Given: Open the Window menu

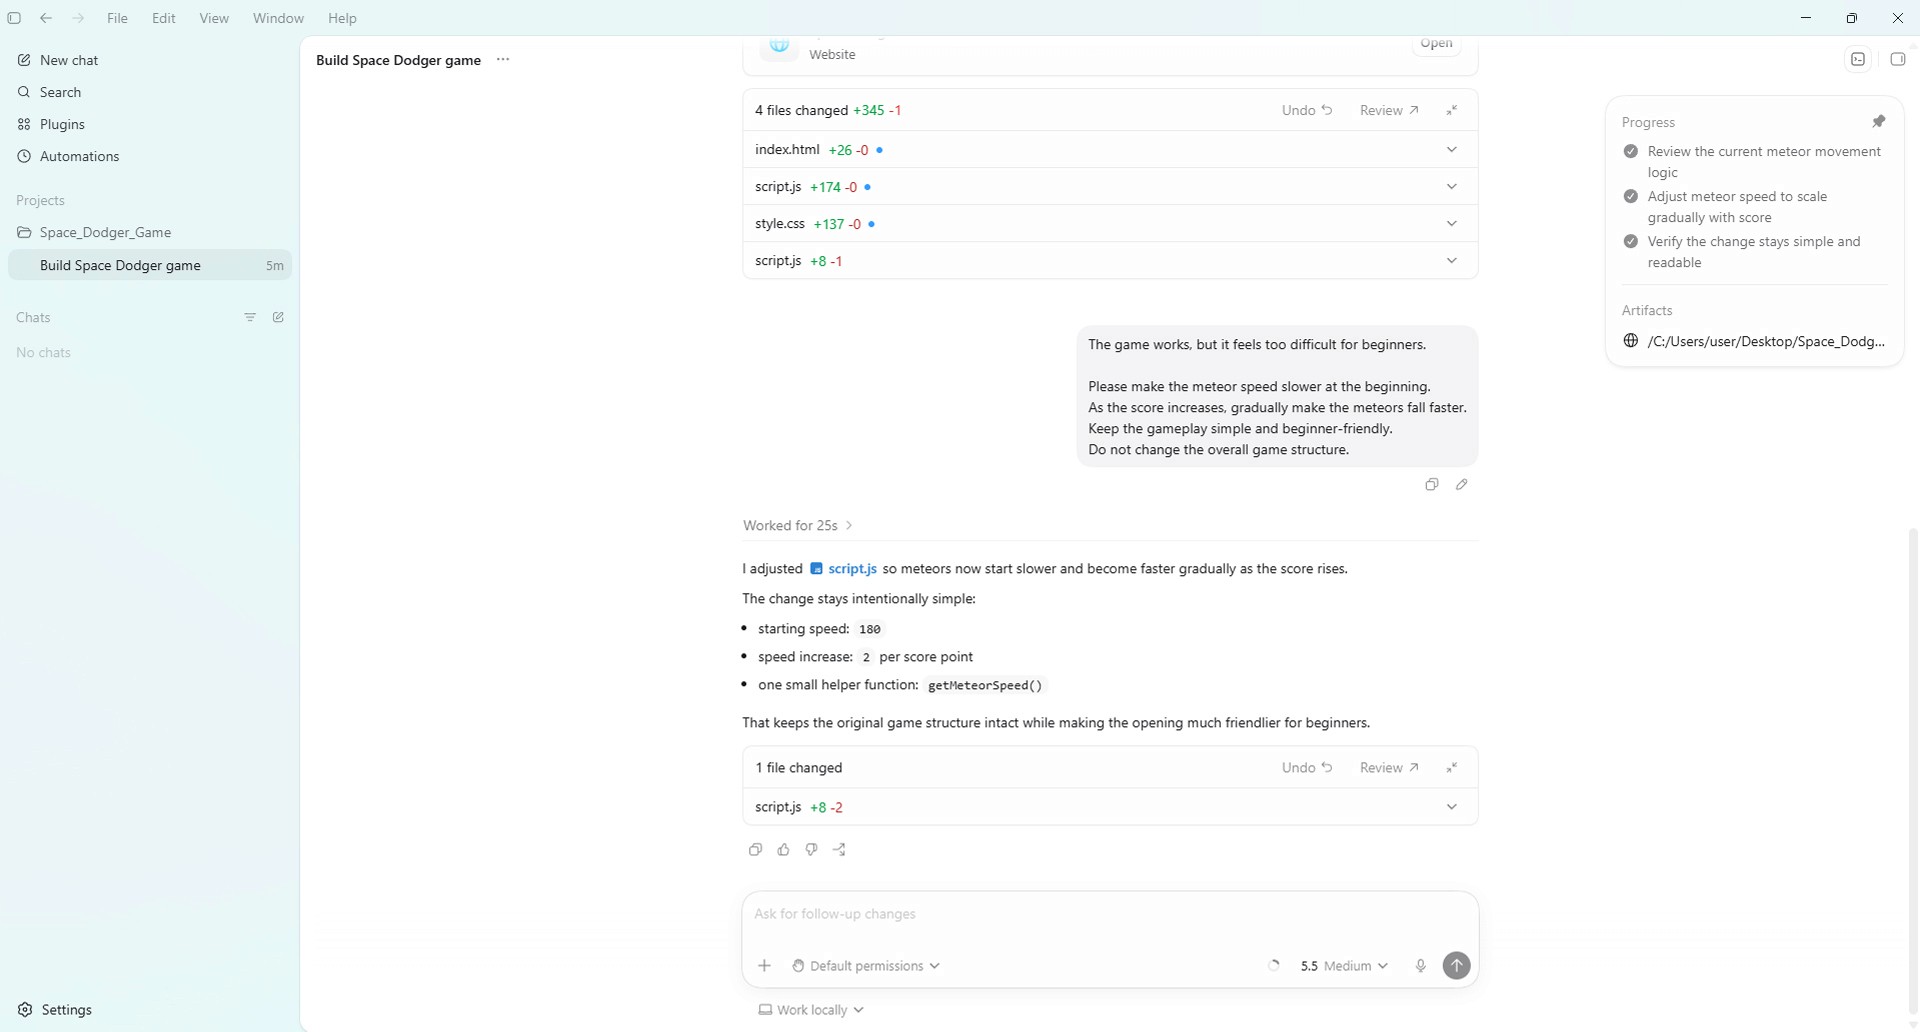Looking at the screenshot, I should (x=278, y=18).
